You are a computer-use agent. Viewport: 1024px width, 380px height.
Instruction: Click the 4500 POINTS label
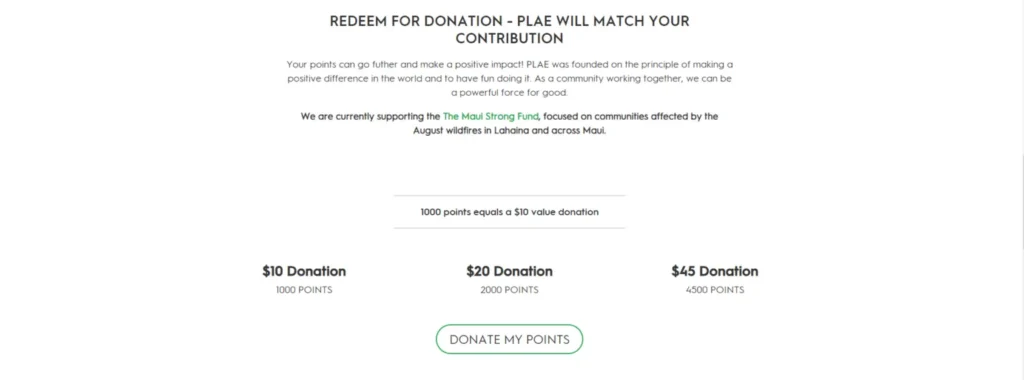click(715, 290)
